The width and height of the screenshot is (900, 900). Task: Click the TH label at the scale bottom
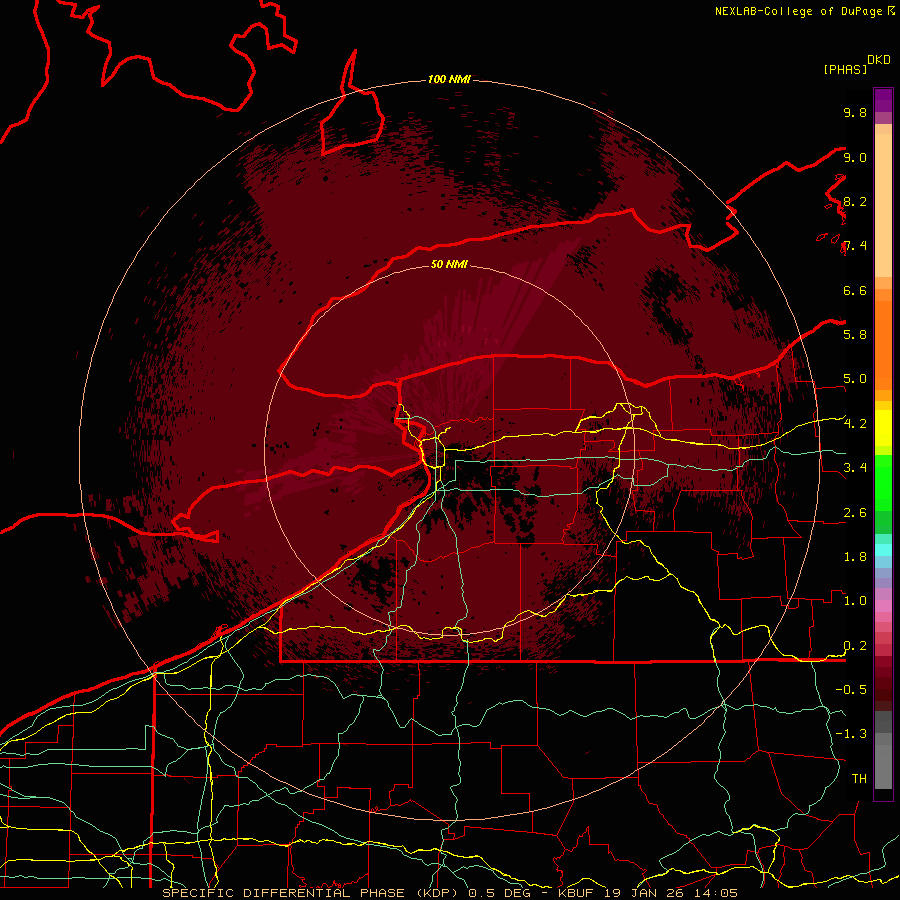[x=859, y=778]
